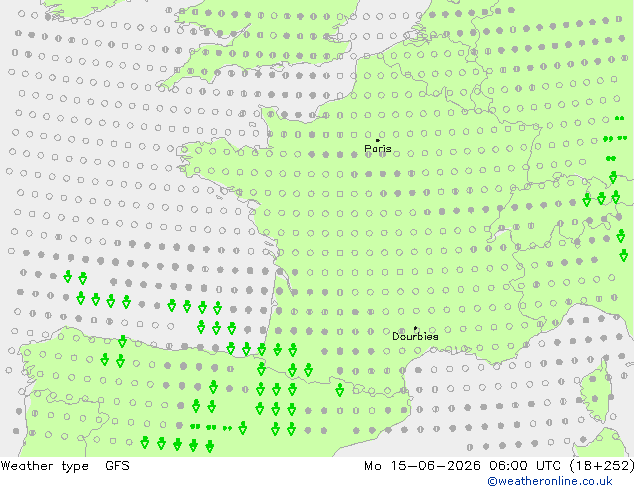634x490 pixels.
Task: Open the weatheronline.co.uk copyright link
Action: [550, 481]
